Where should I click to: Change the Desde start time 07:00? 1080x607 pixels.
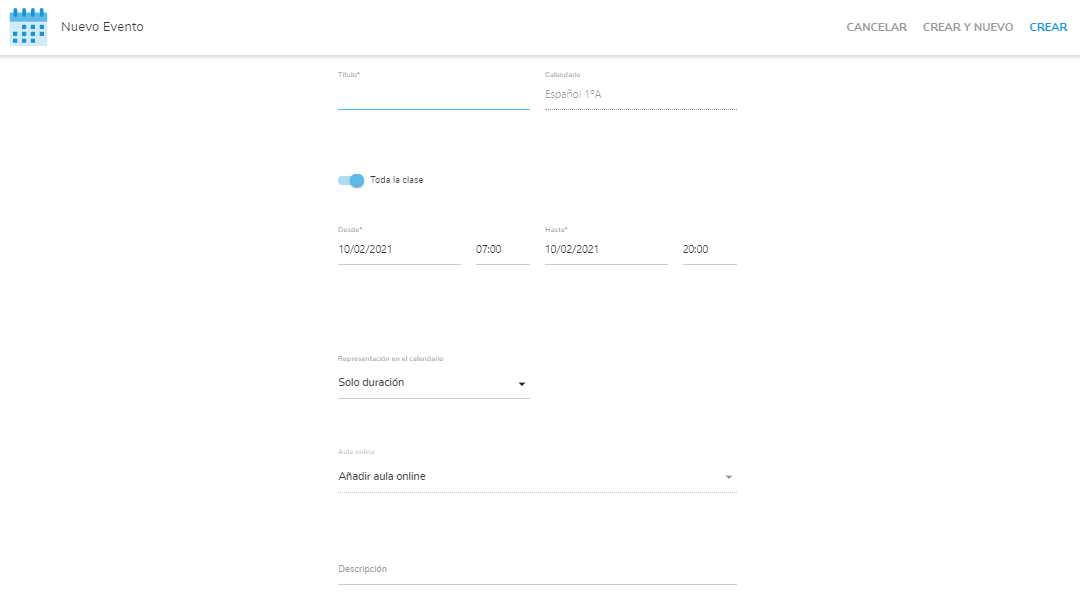(x=502, y=250)
